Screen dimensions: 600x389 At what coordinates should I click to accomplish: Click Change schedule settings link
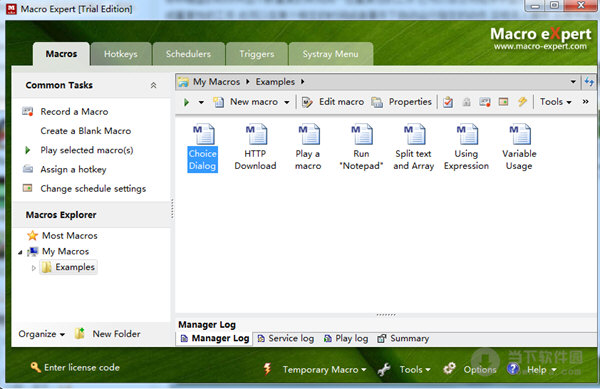(93, 188)
